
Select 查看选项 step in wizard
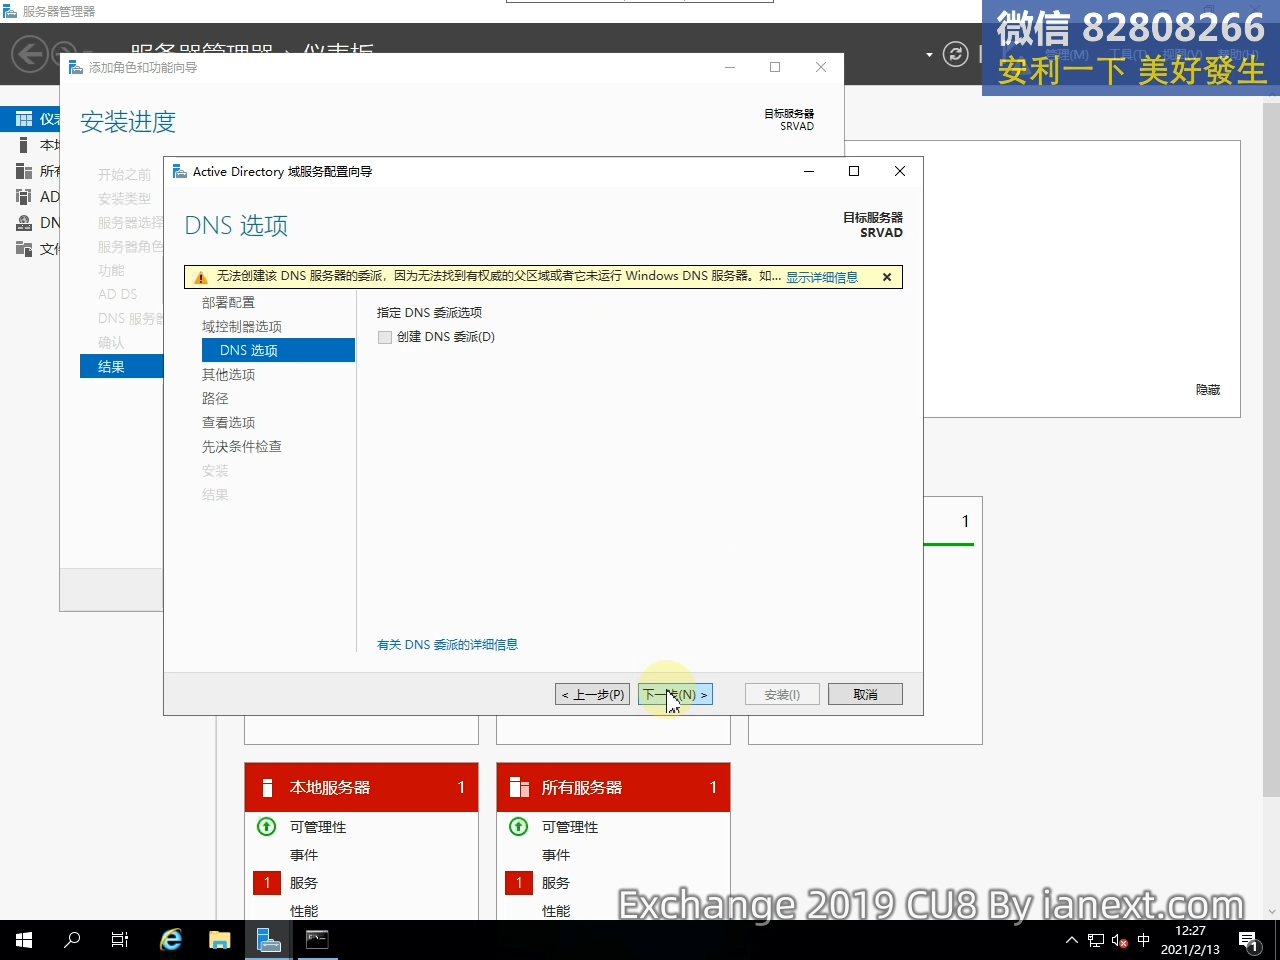[x=228, y=422]
